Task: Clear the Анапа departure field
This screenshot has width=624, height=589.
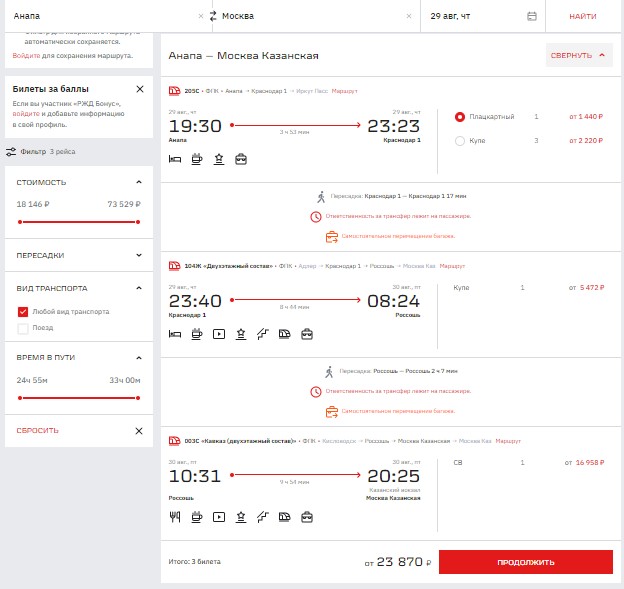Action: coord(201,16)
